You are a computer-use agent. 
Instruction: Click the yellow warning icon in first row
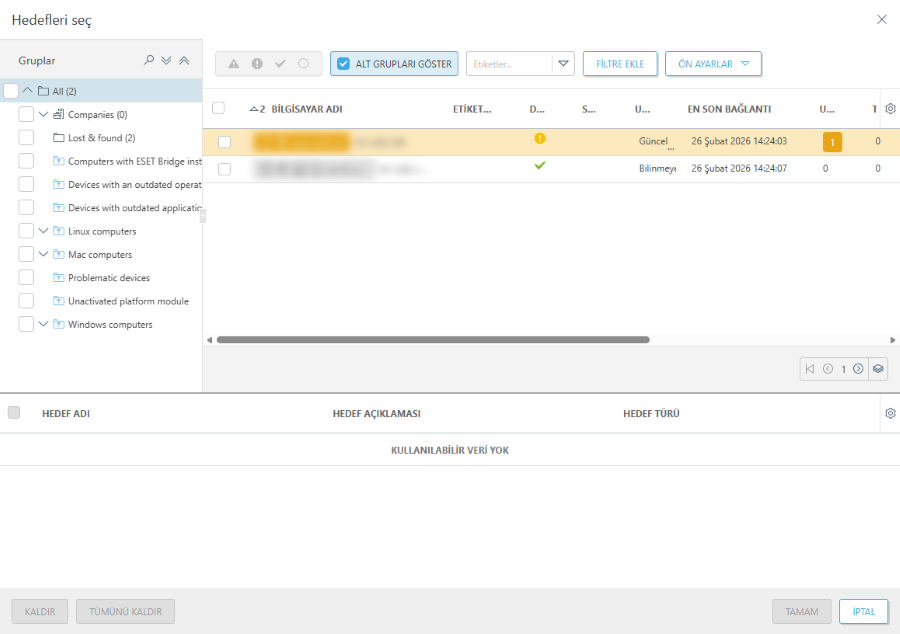coord(540,138)
